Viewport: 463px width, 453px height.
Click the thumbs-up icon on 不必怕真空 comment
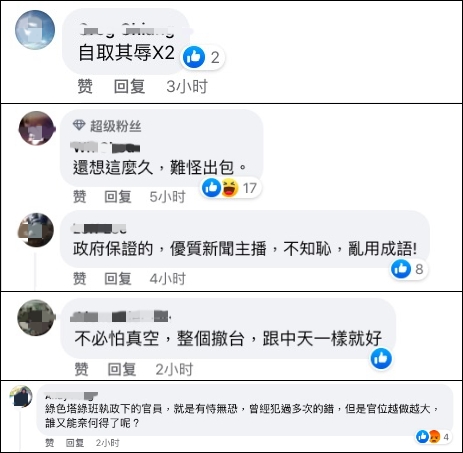click(x=381, y=358)
